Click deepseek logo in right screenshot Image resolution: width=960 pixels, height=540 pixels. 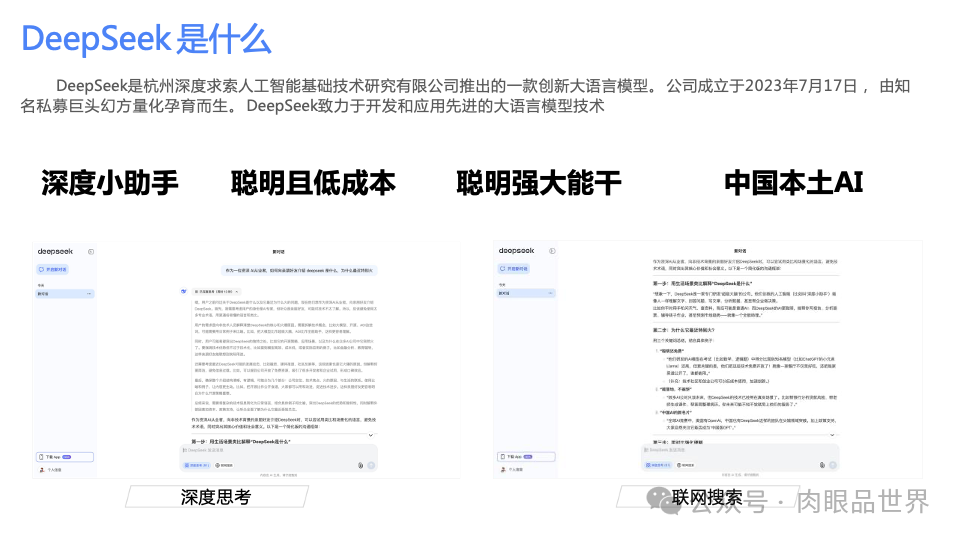click(516, 251)
